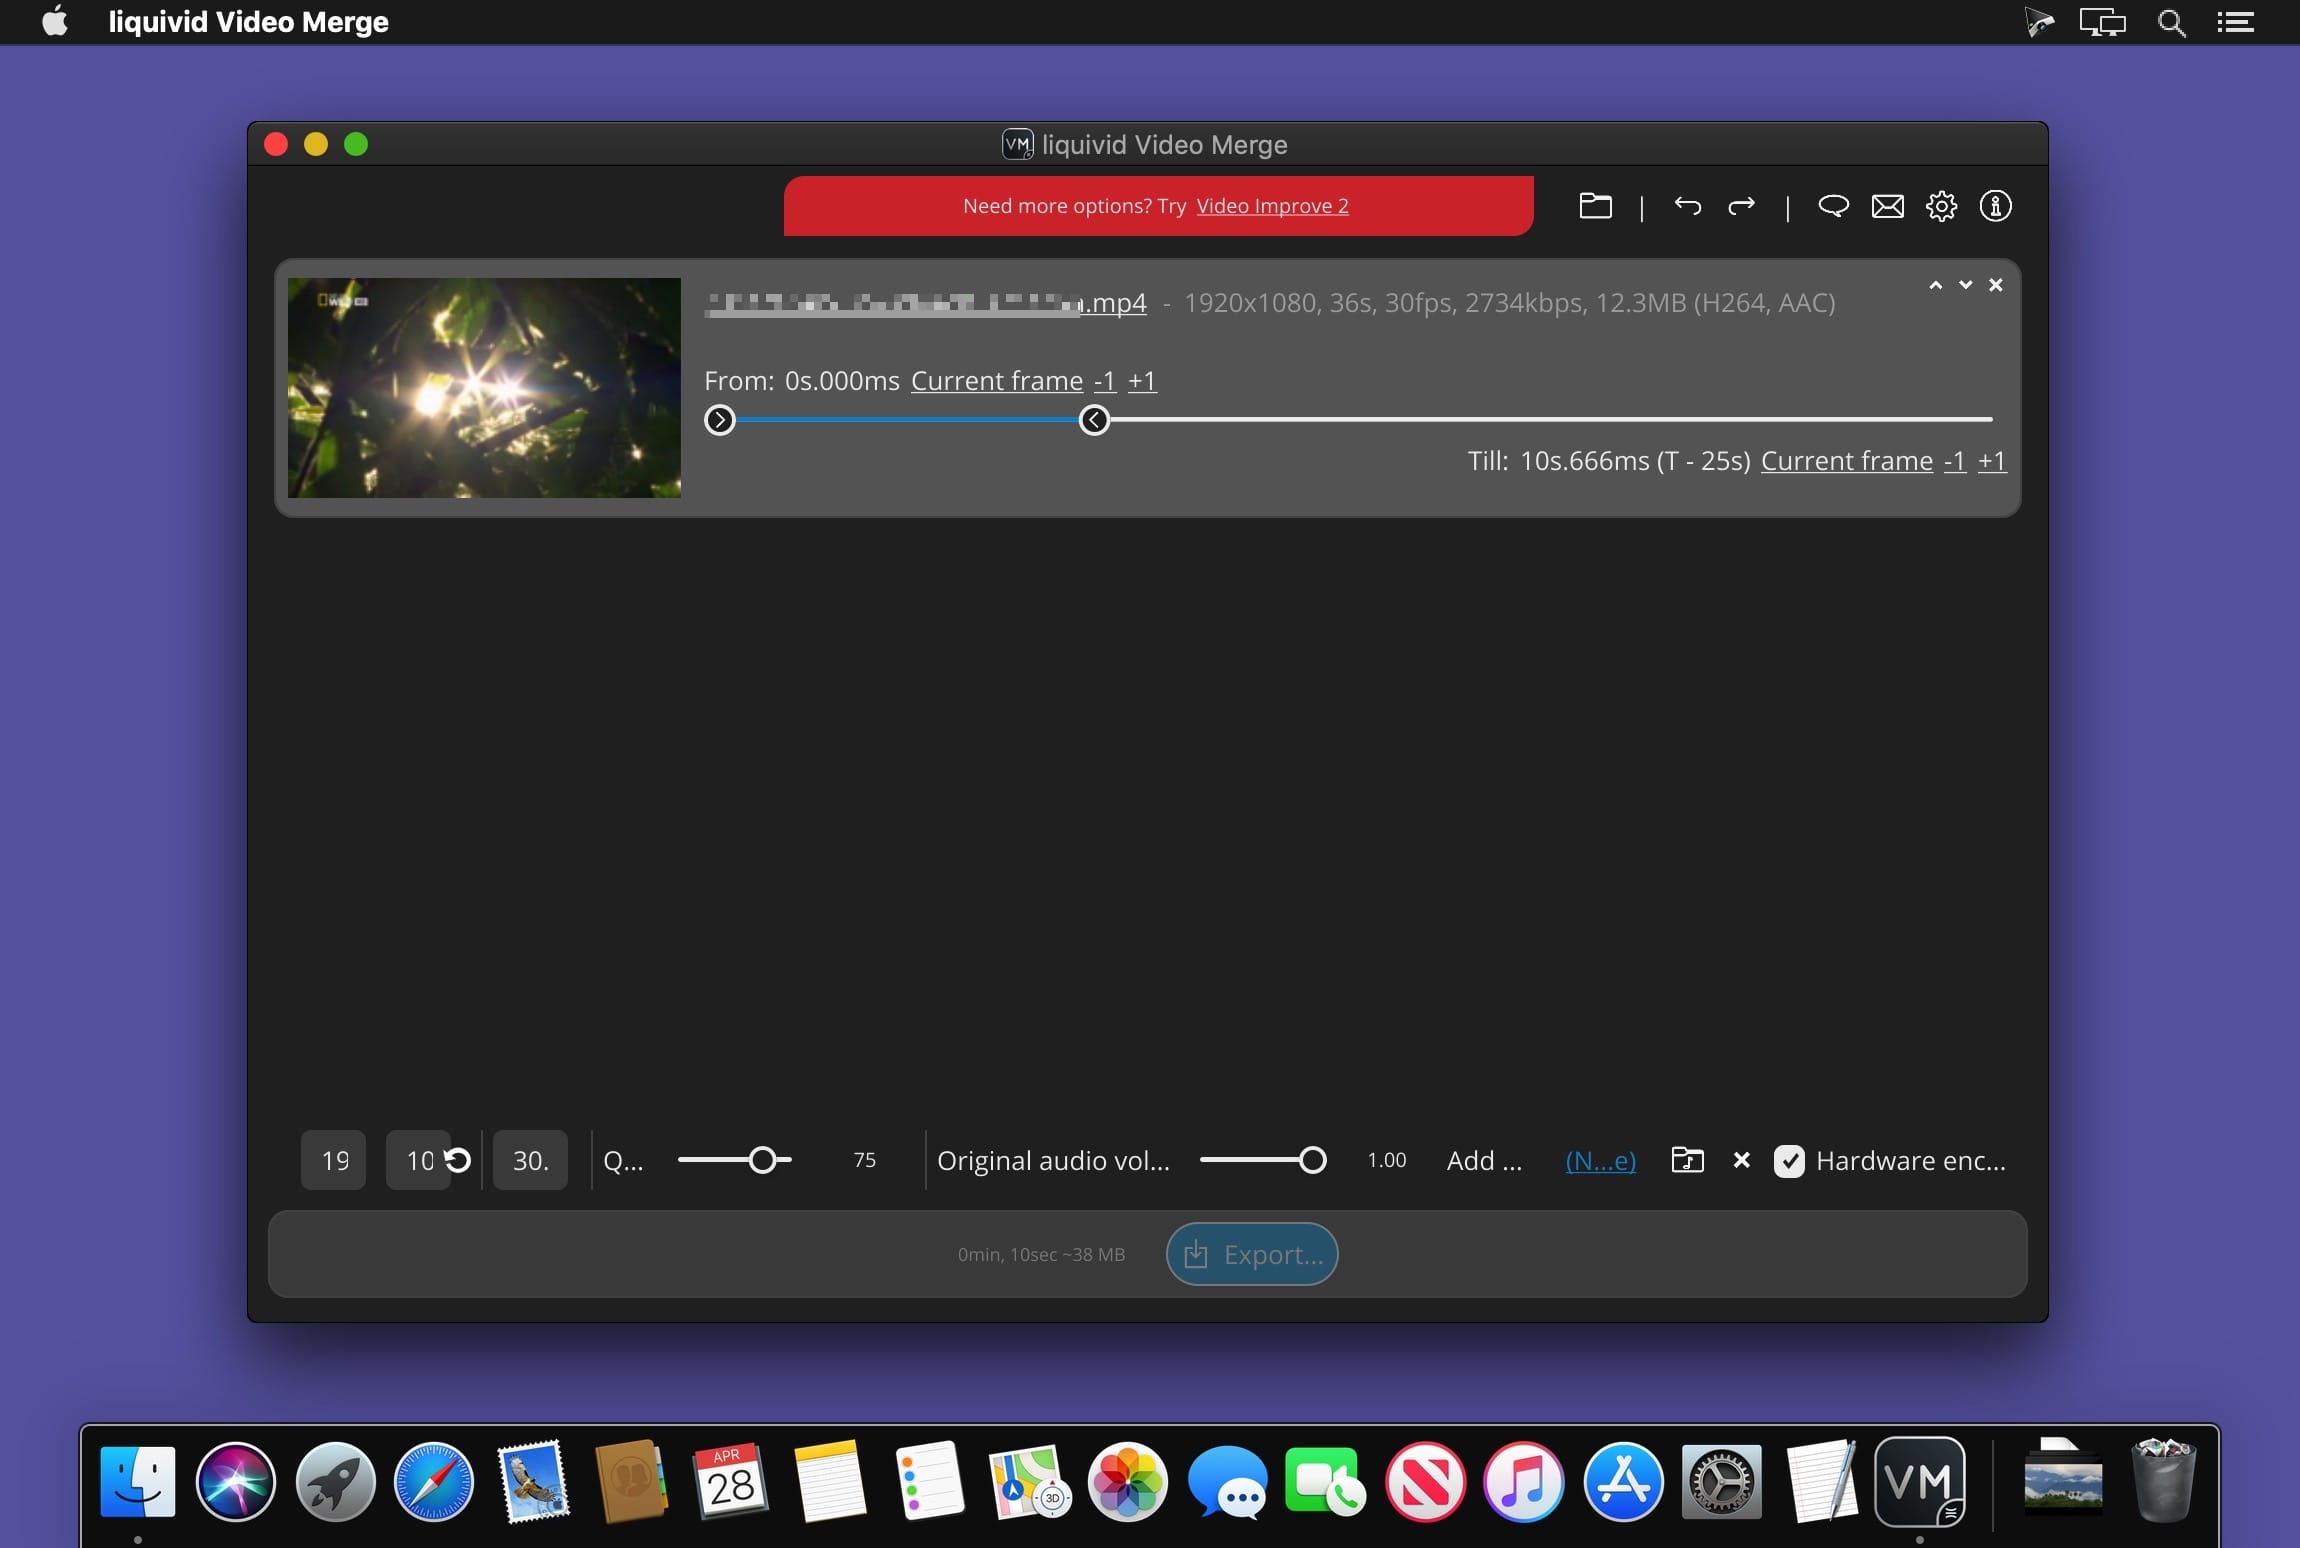
Task: Step the Till point back one frame
Action: [x=1954, y=461]
